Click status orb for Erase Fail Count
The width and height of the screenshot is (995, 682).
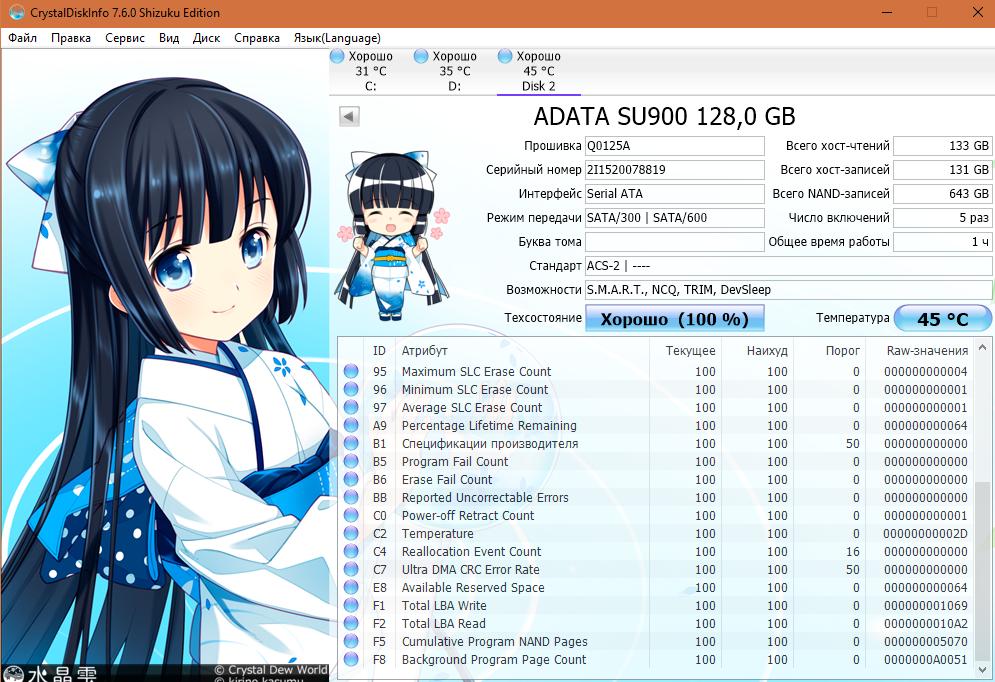click(351, 480)
